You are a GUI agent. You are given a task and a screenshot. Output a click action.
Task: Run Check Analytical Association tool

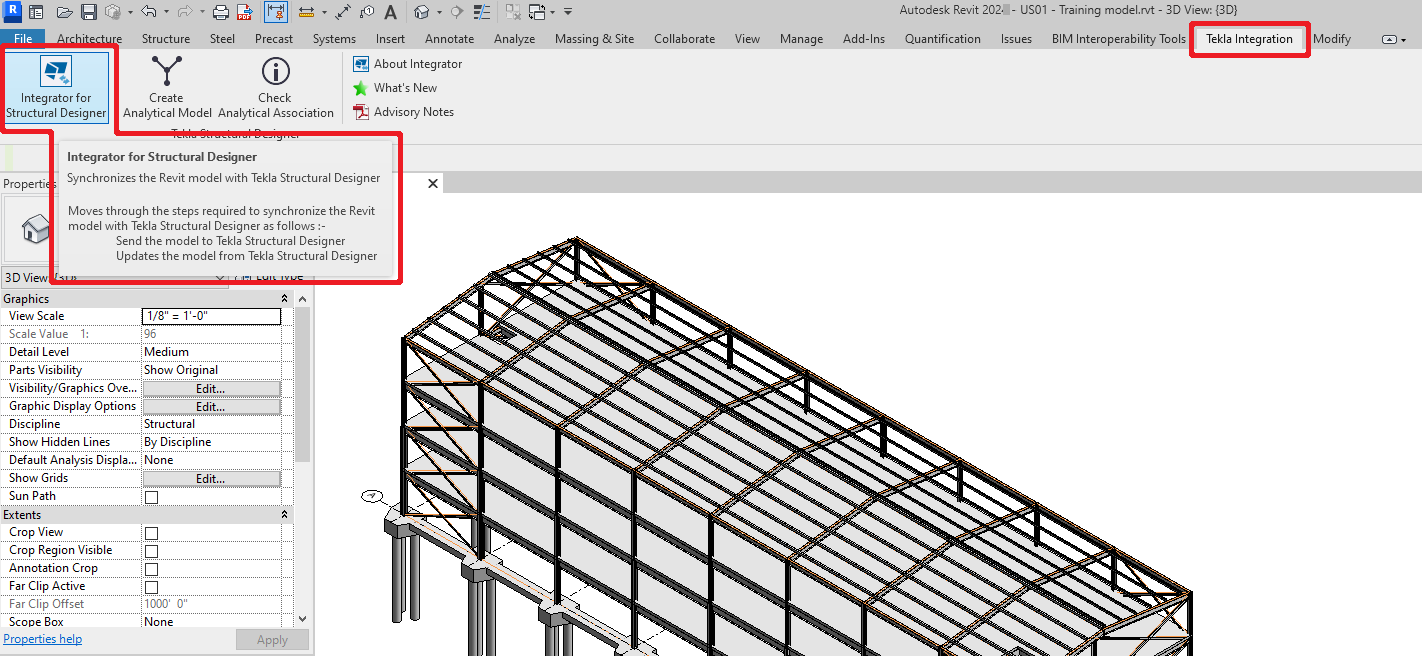coord(275,88)
